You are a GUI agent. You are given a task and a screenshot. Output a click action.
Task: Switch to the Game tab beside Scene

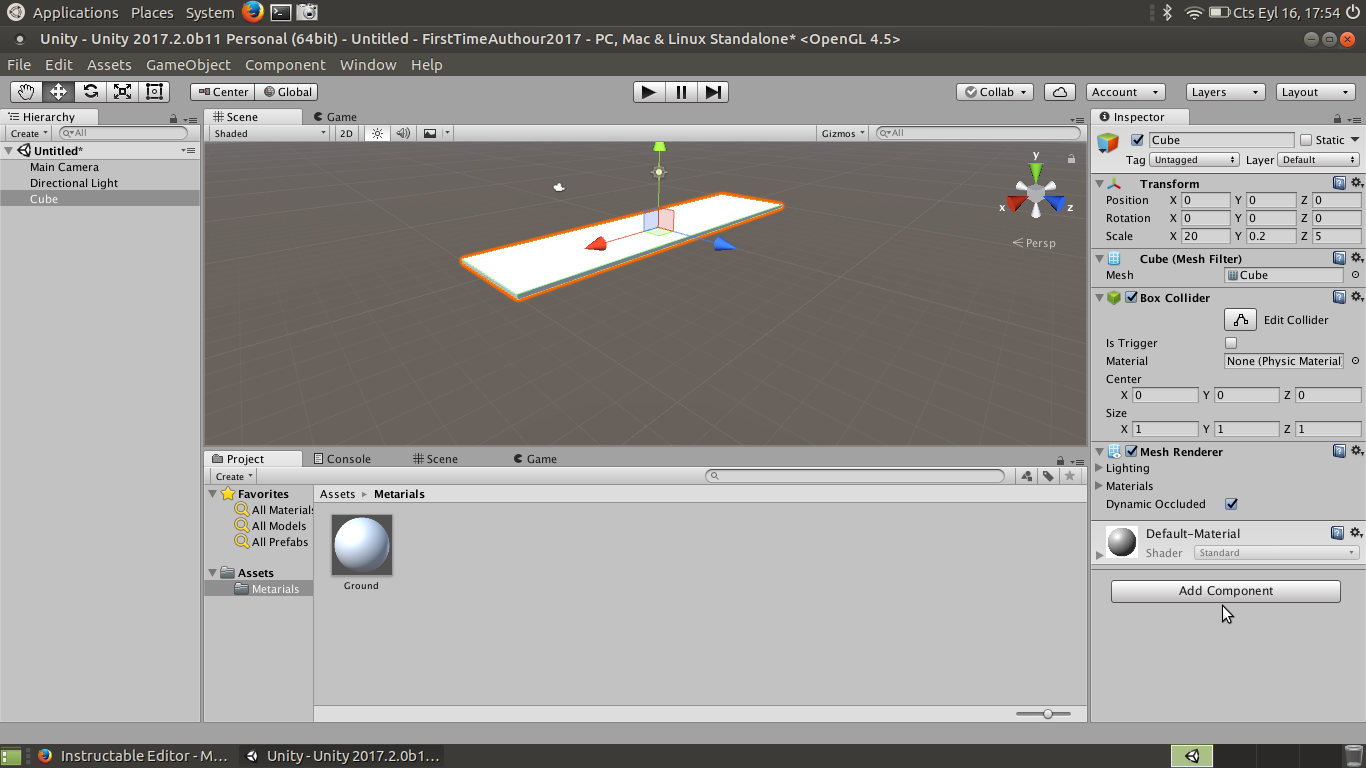point(335,117)
